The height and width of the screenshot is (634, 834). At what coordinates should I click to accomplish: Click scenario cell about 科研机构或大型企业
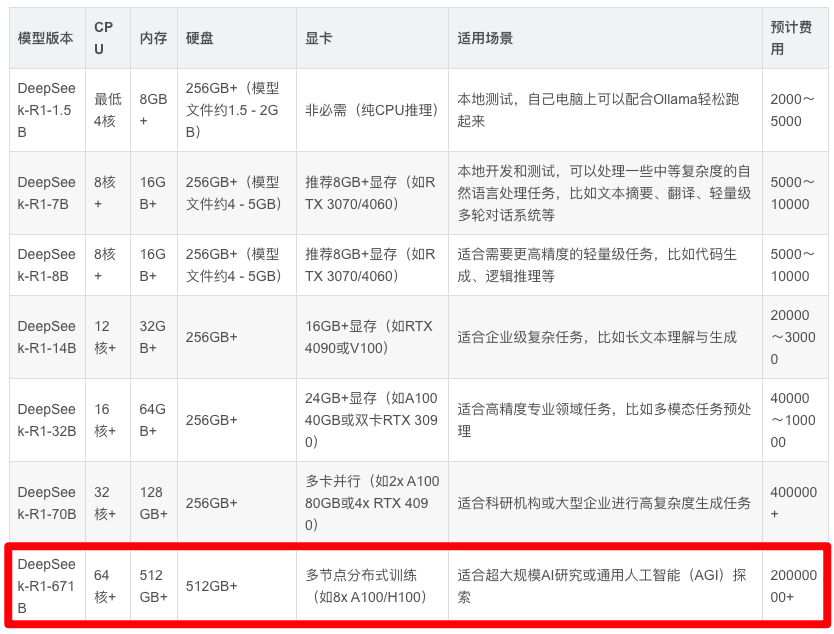(x=605, y=503)
